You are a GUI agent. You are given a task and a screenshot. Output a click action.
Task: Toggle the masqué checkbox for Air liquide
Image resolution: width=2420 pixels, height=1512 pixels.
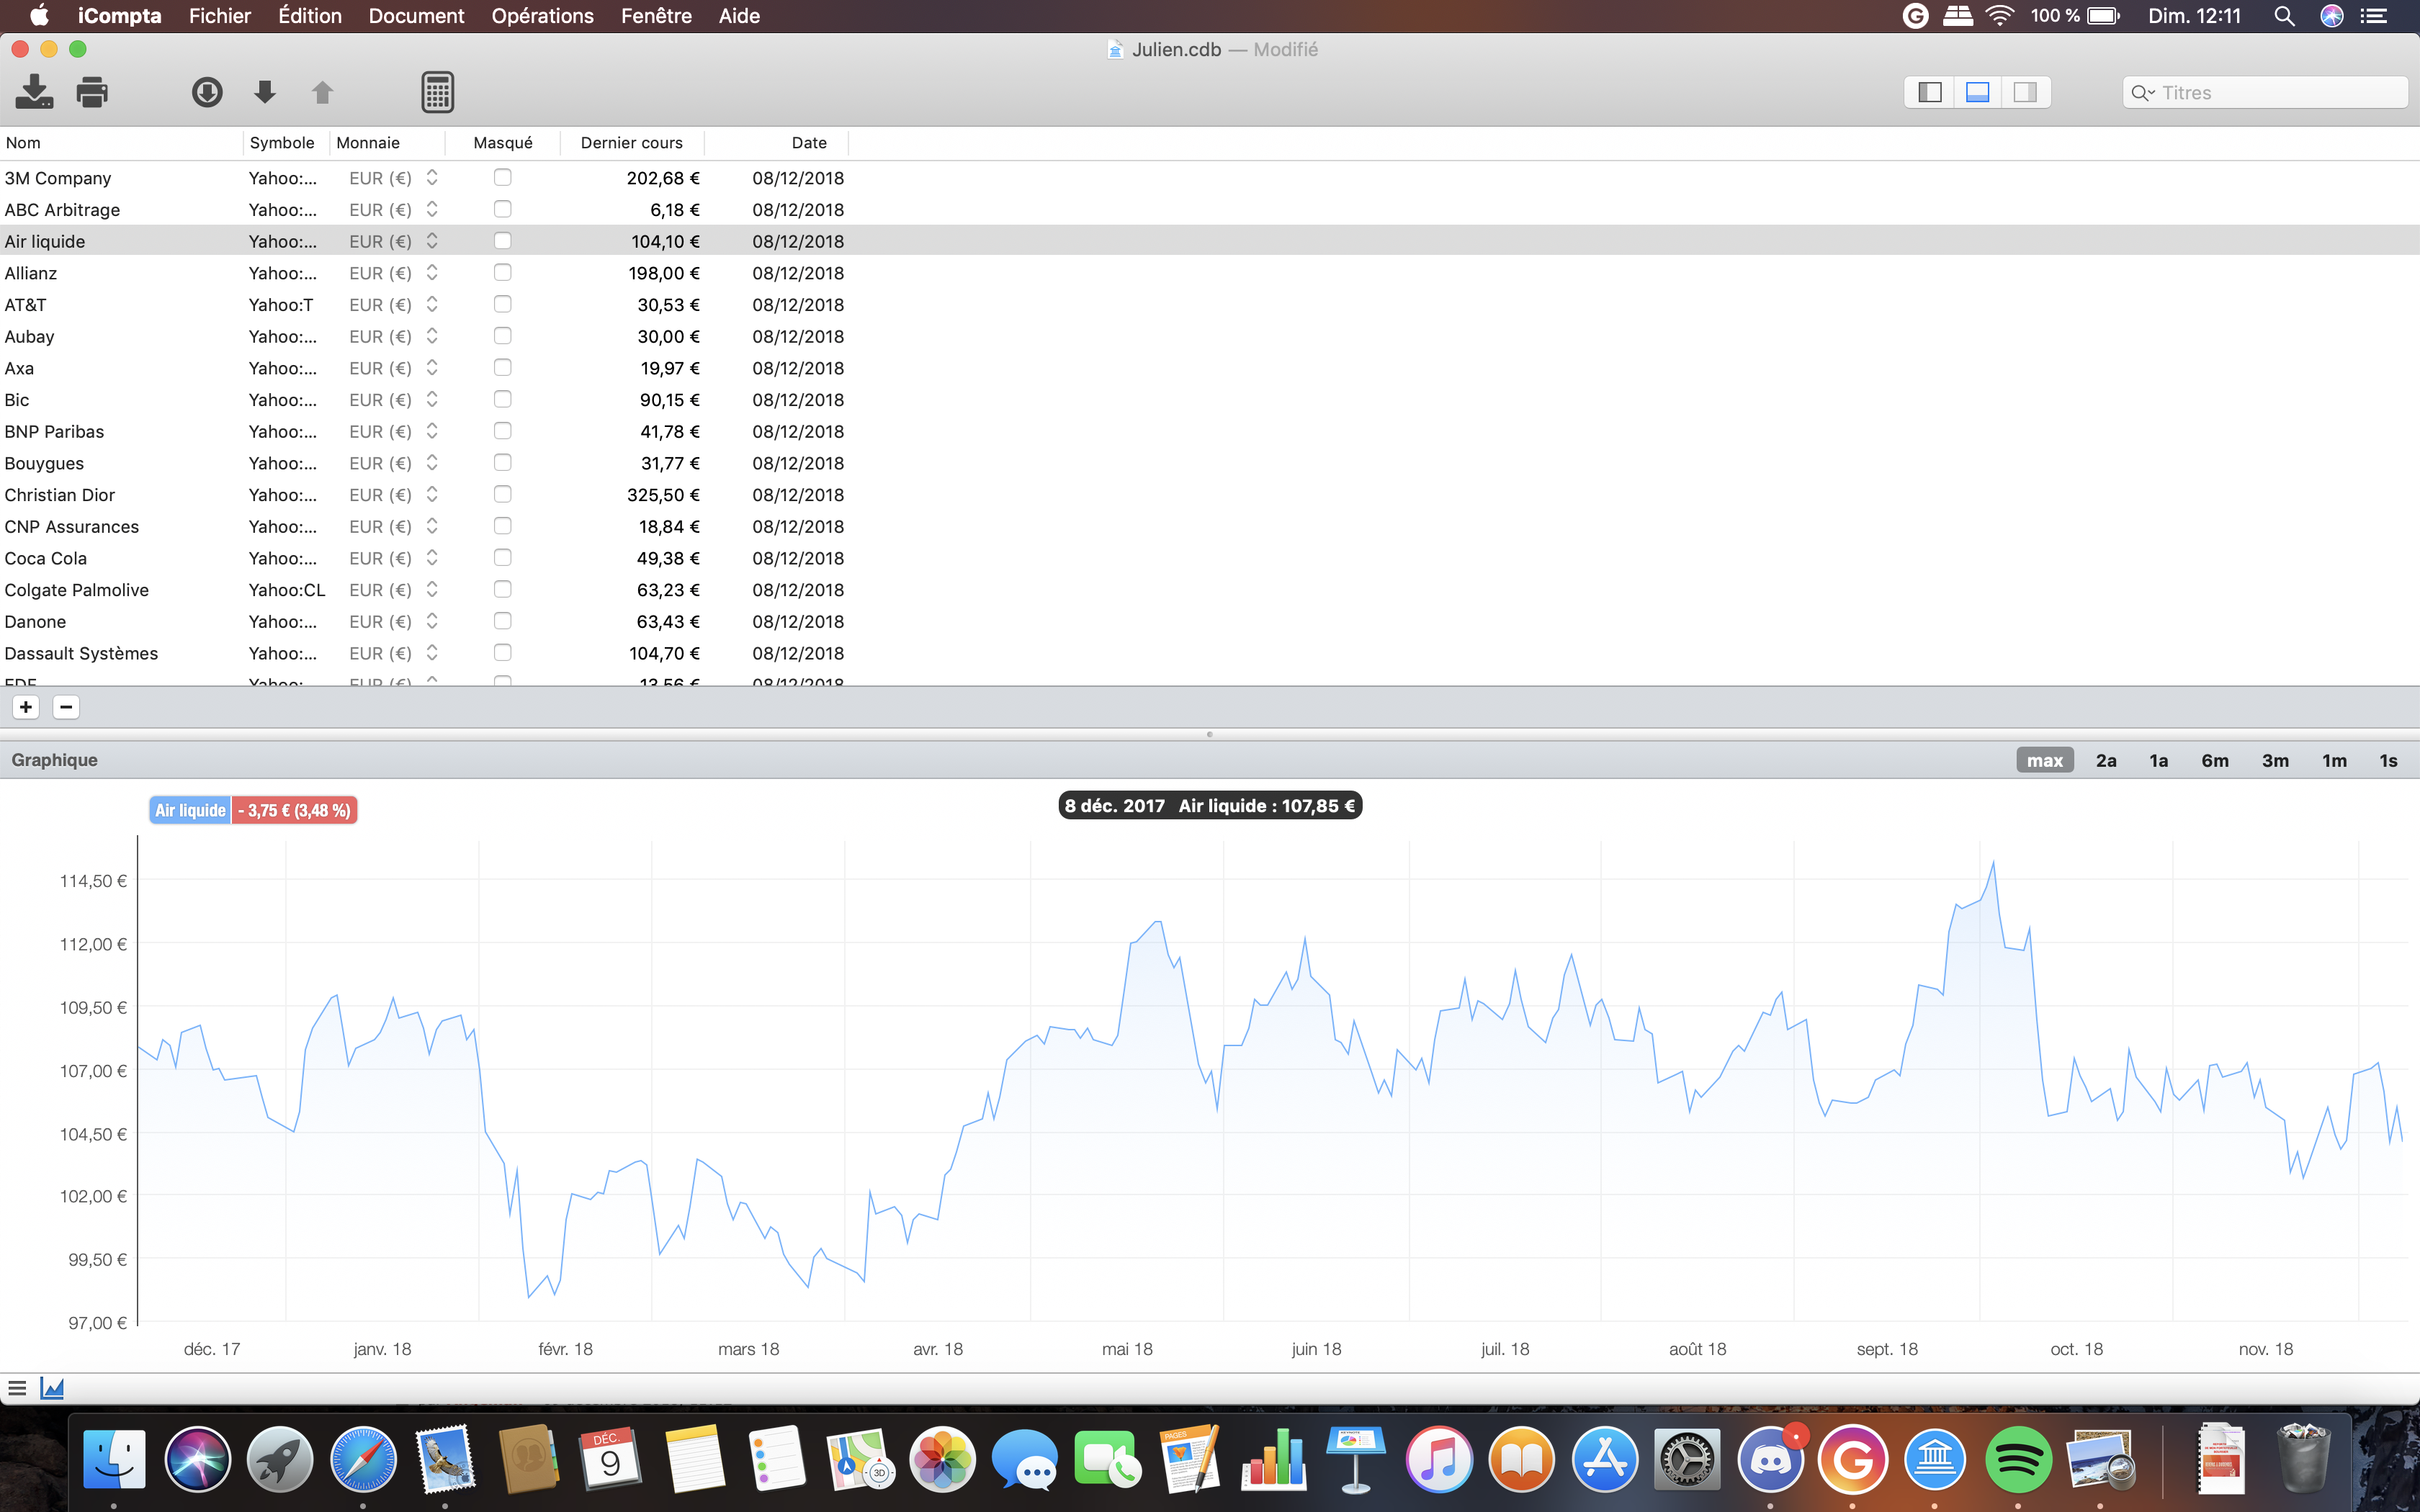pos(502,240)
